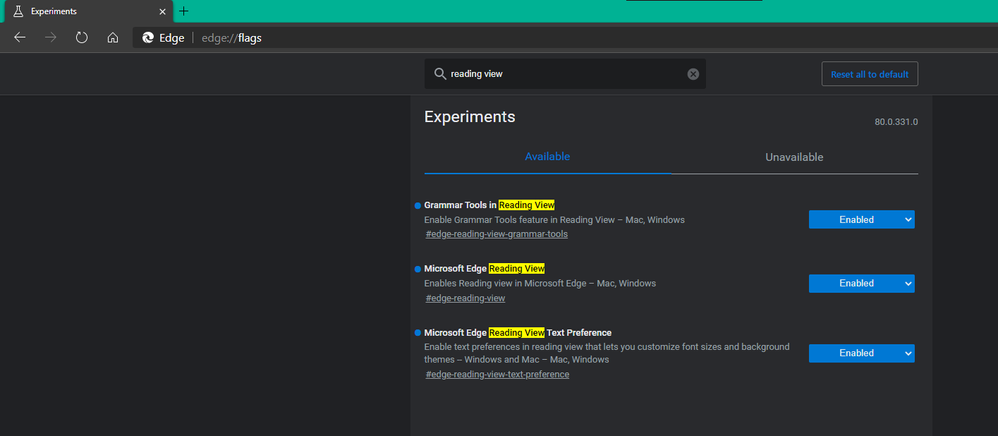Click the forward navigation arrow

pyautogui.click(x=50, y=38)
